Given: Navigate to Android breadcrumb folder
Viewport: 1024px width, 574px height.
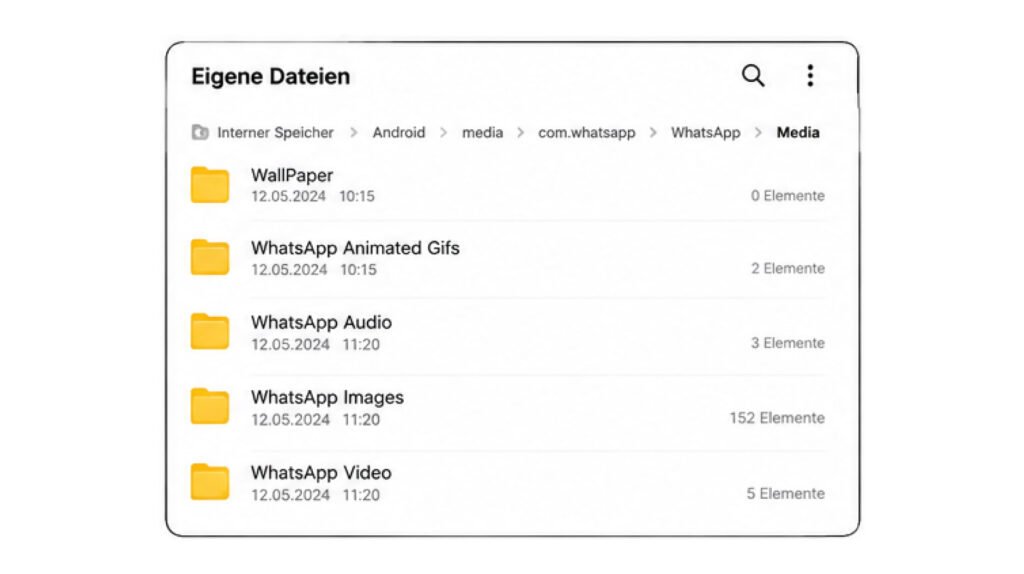Looking at the screenshot, I should (398, 133).
